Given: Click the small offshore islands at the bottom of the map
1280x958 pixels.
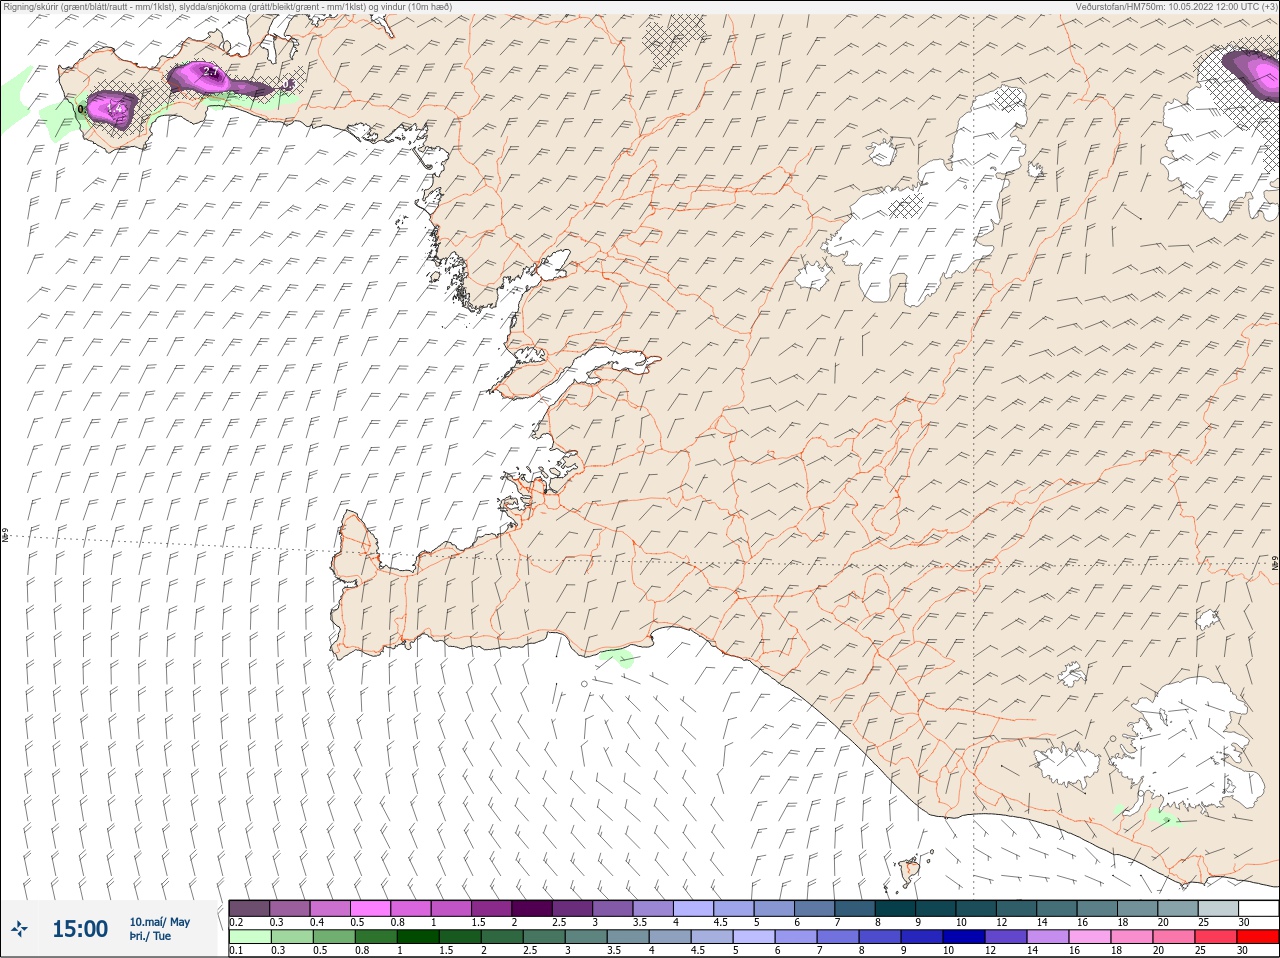Looking at the screenshot, I should tap(910, 869).
